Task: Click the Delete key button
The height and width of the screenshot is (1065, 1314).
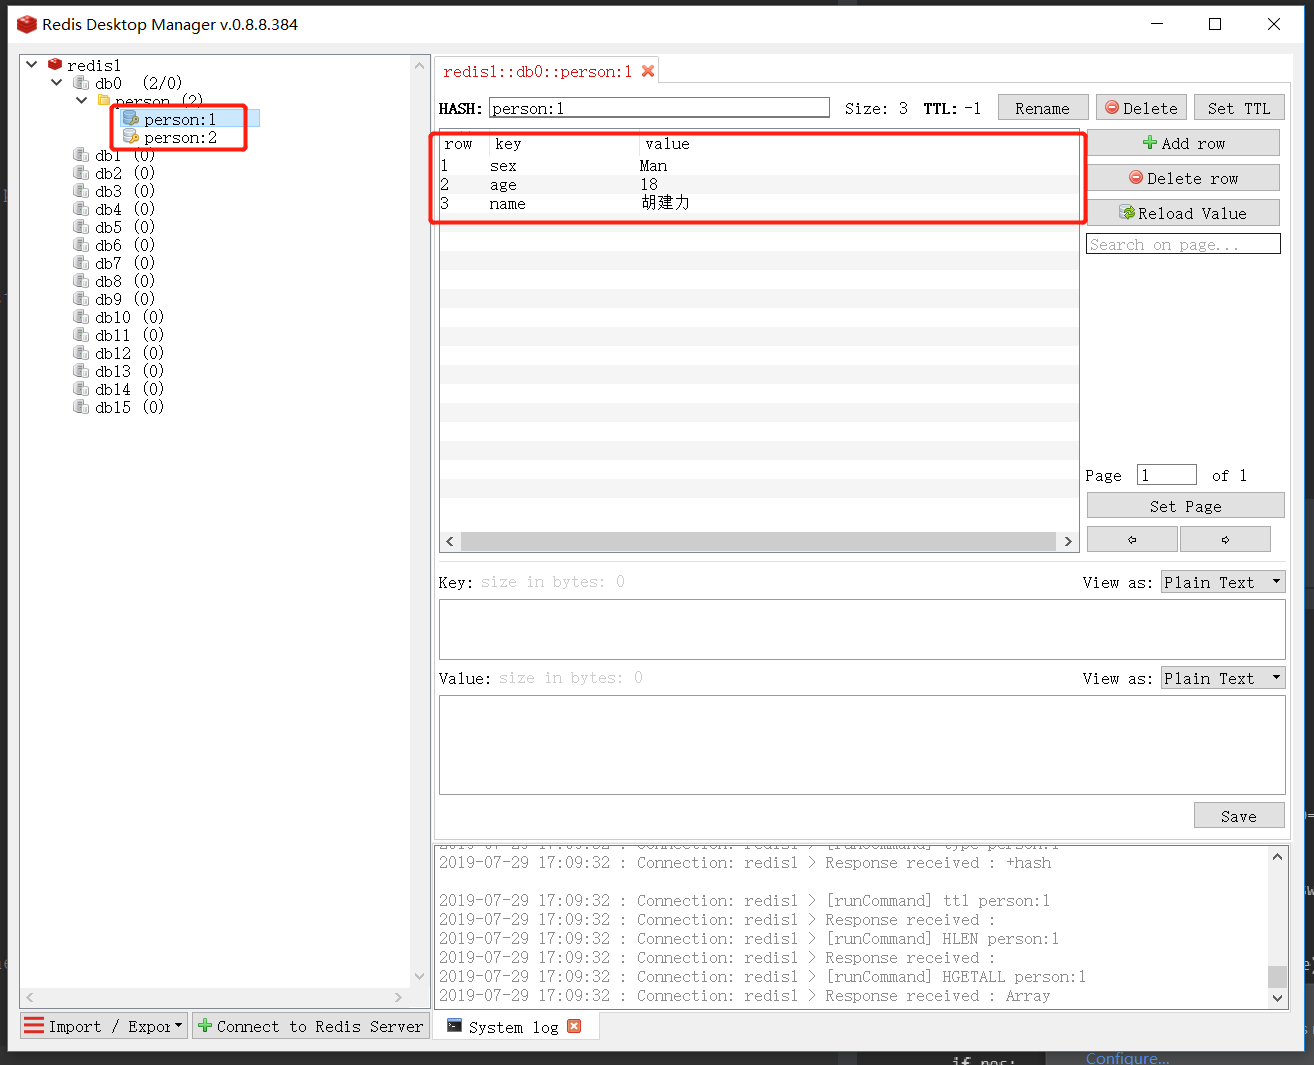Action: click(x=1141, y=108)
